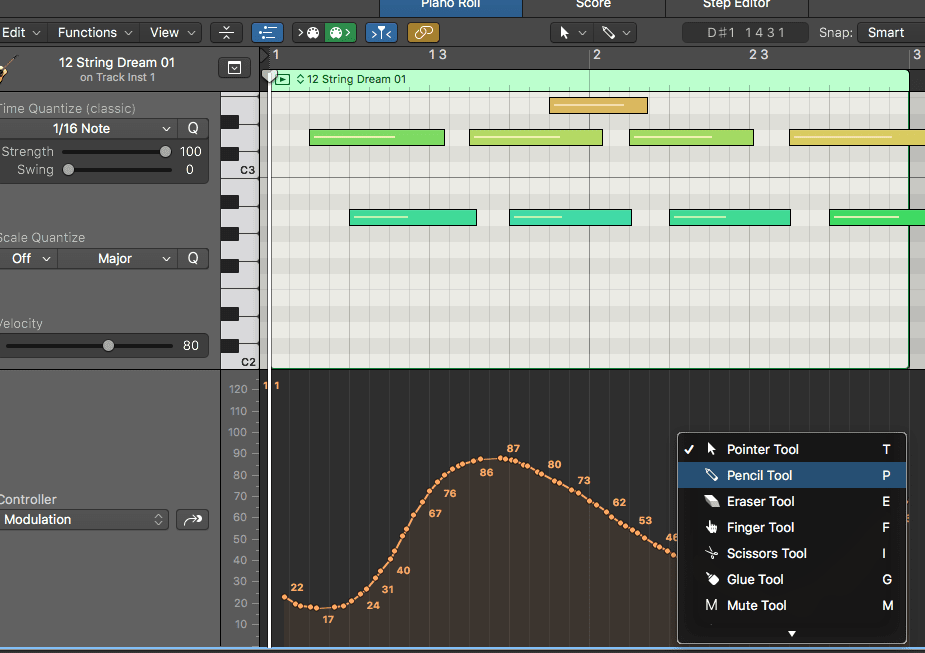Pick Scissors Tool in the tool menu
The height and width of the screenshot is (653, 925).
pos(792,553)
